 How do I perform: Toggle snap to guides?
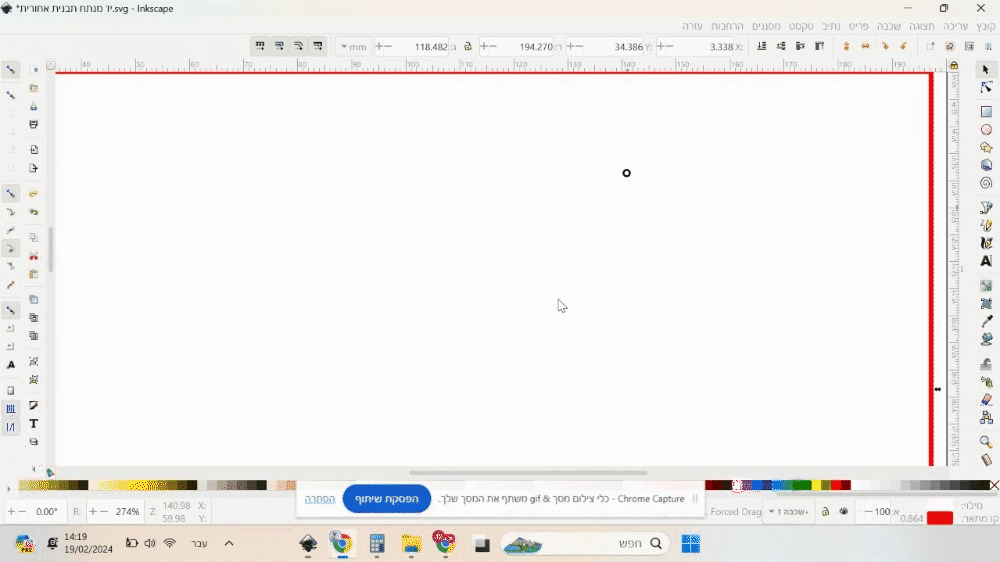11,427
